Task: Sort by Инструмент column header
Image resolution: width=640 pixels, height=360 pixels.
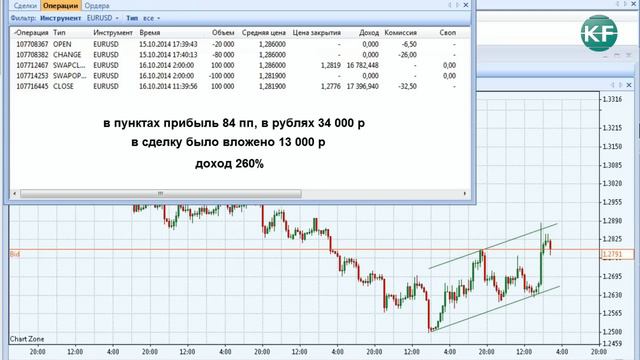Action: tap(113, 32)
